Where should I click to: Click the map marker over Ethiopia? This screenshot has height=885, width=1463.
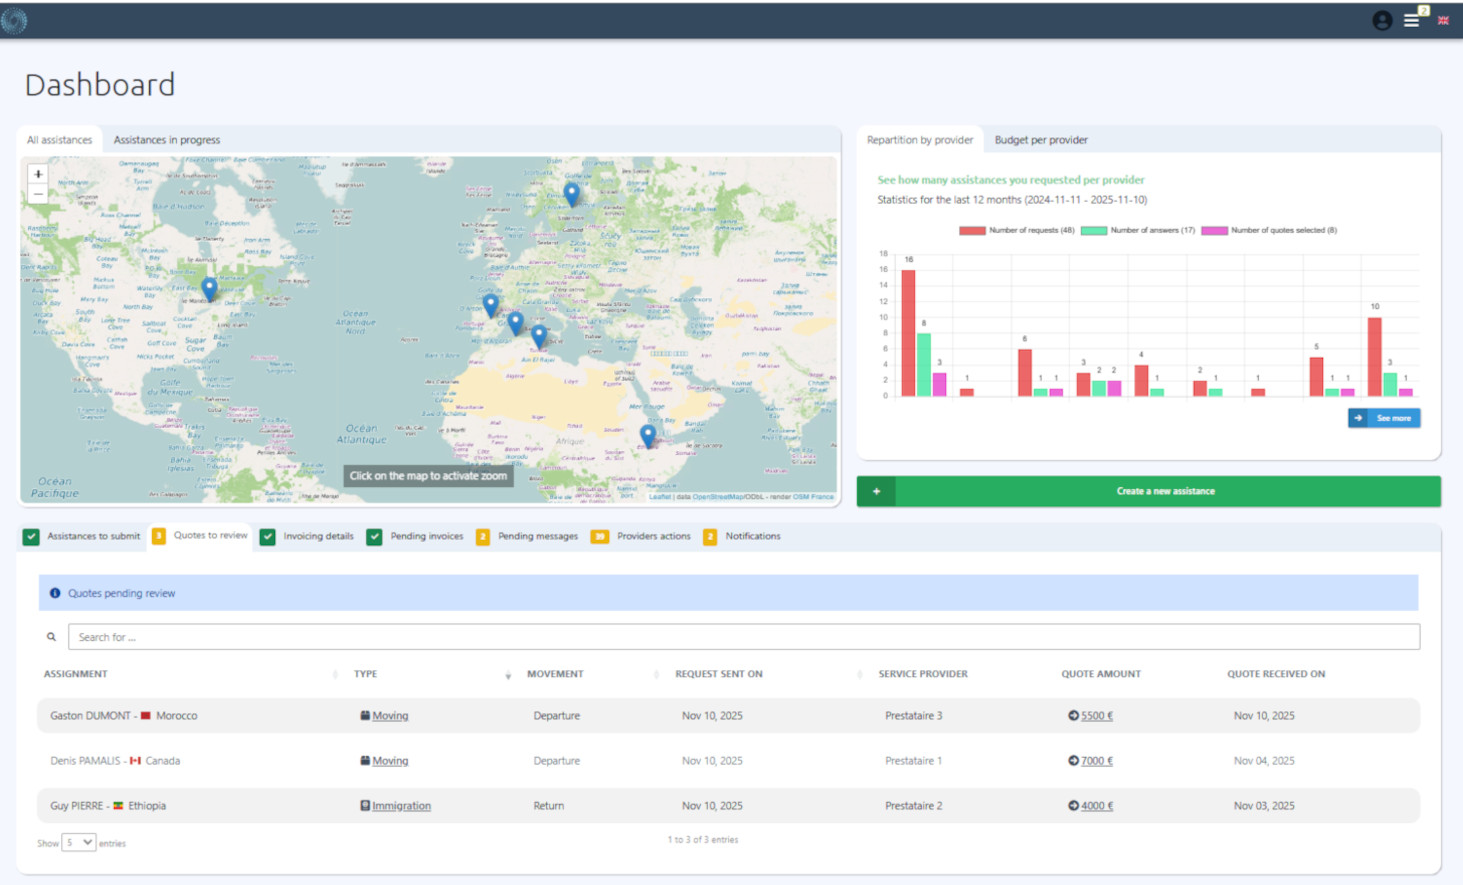pos(648,435)
